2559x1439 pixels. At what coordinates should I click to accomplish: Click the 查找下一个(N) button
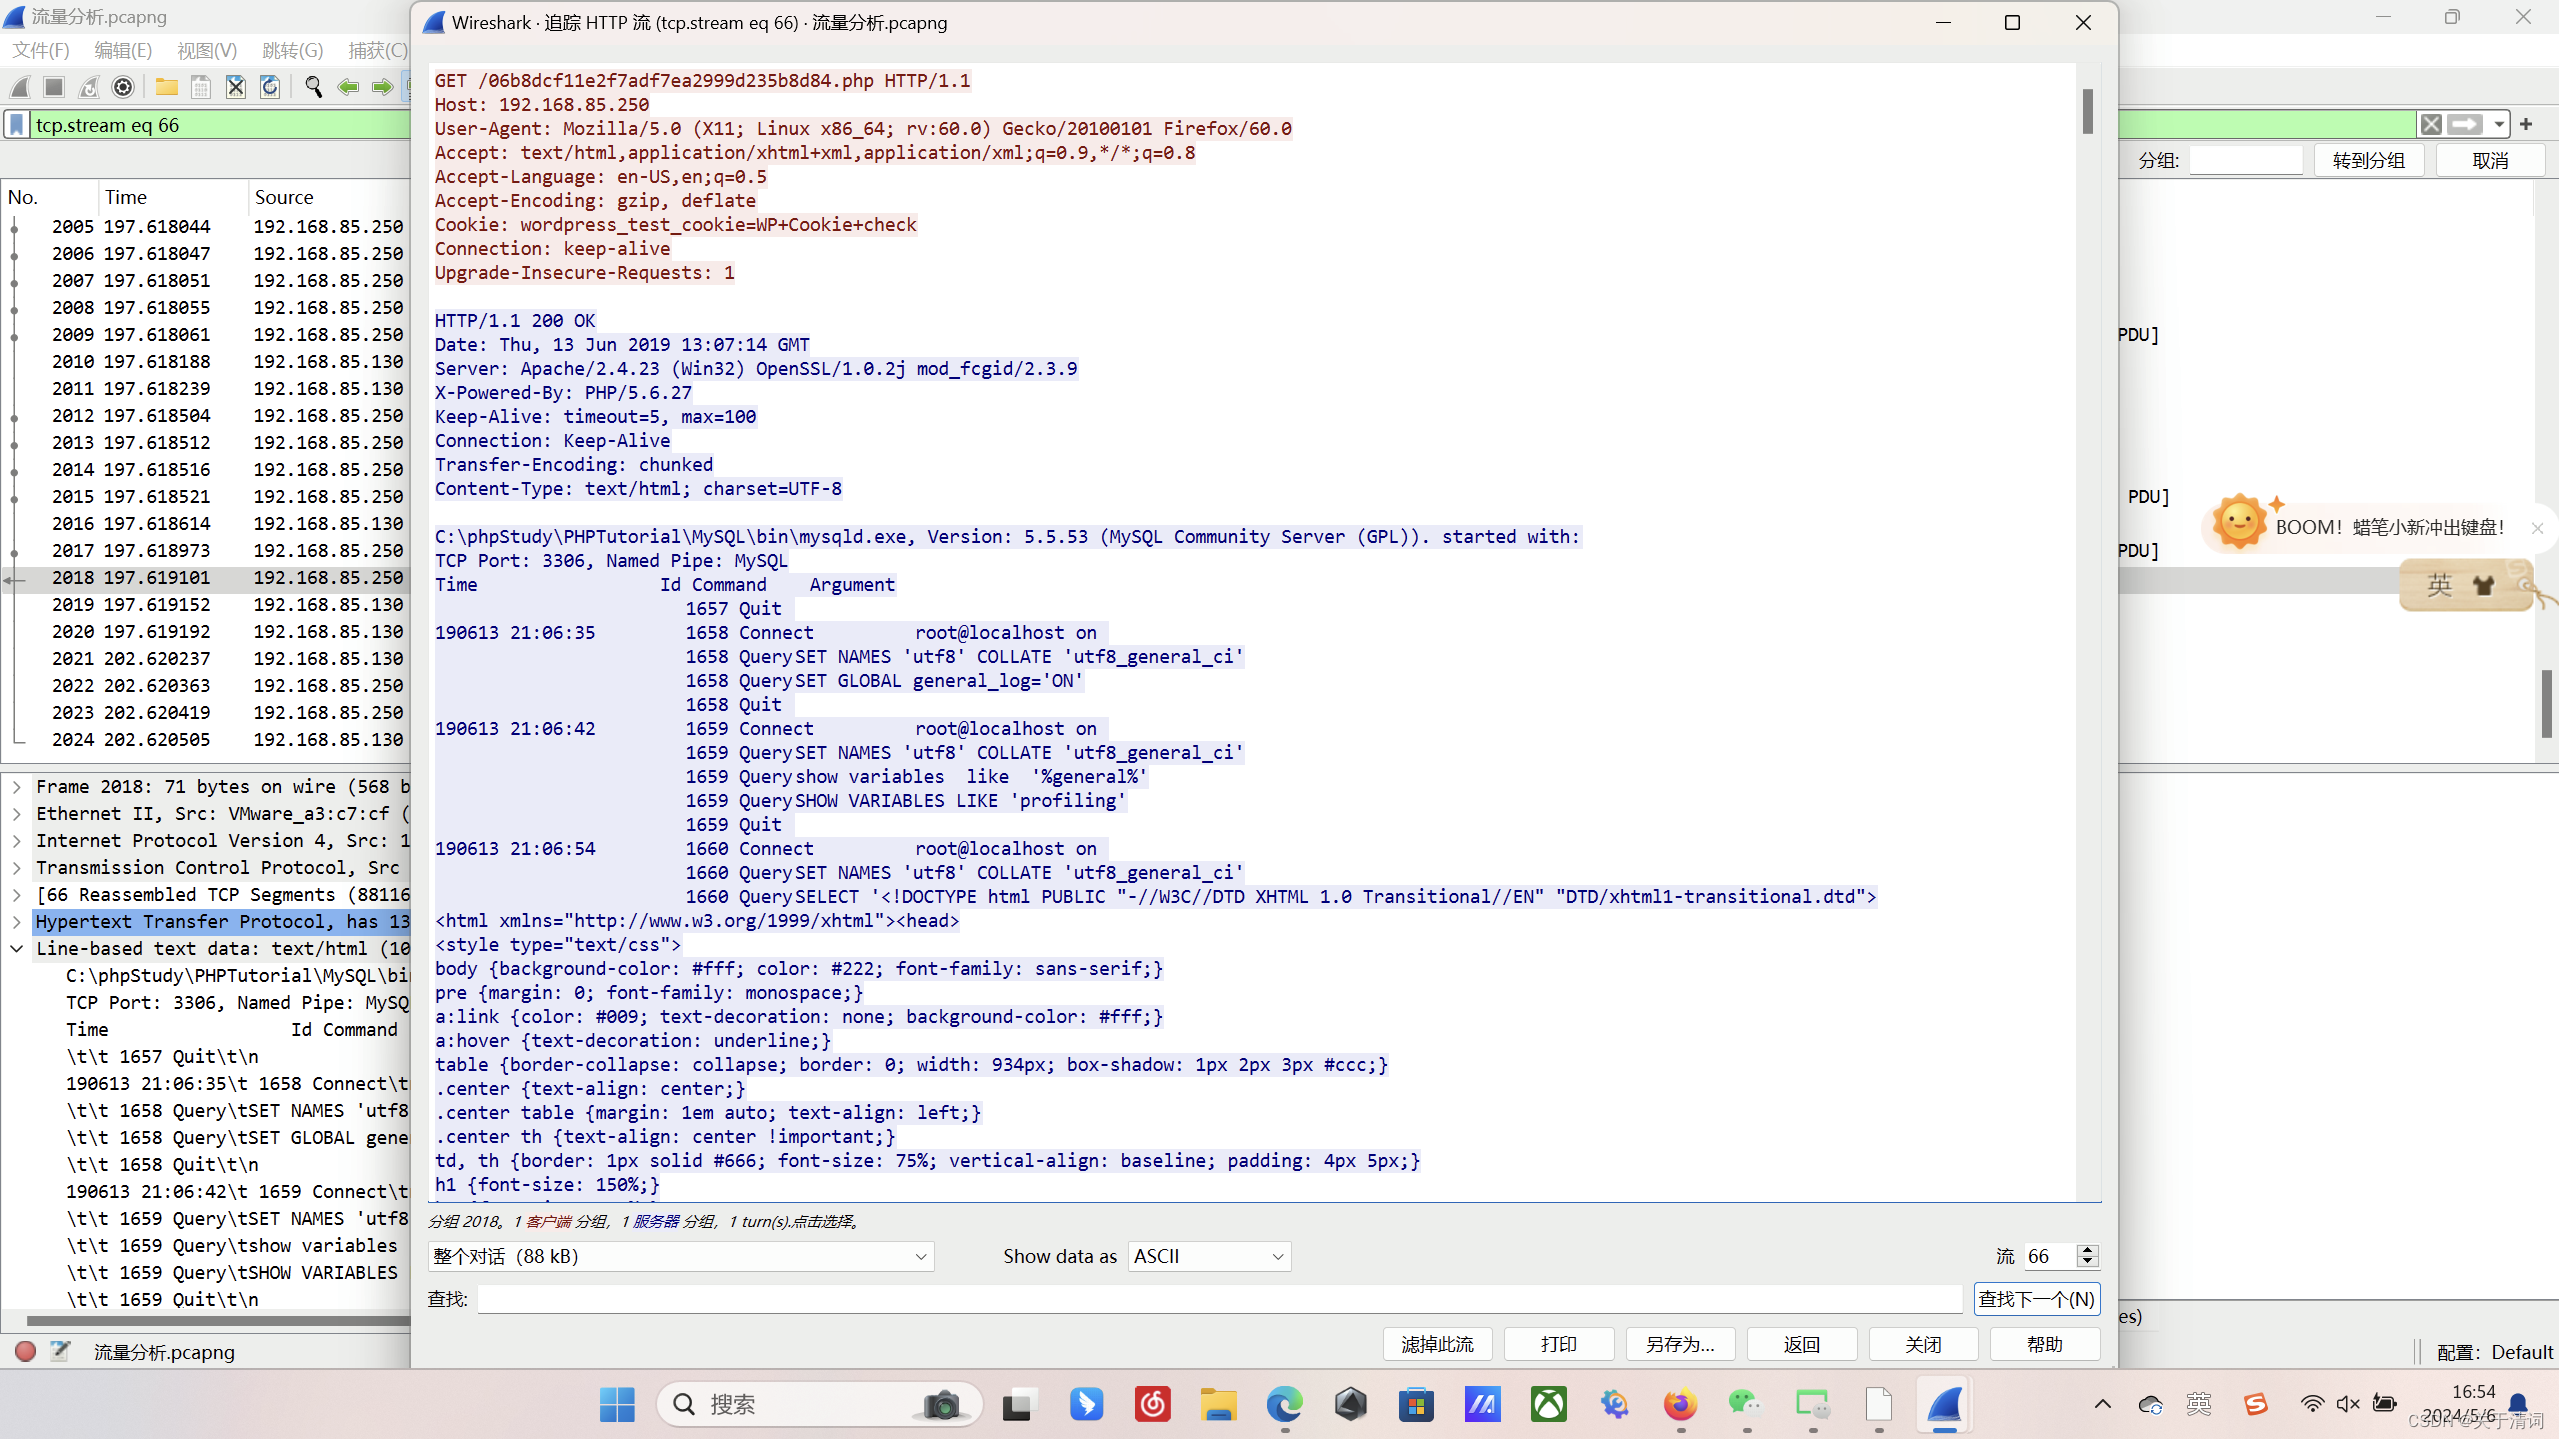pos(2036,1299)
